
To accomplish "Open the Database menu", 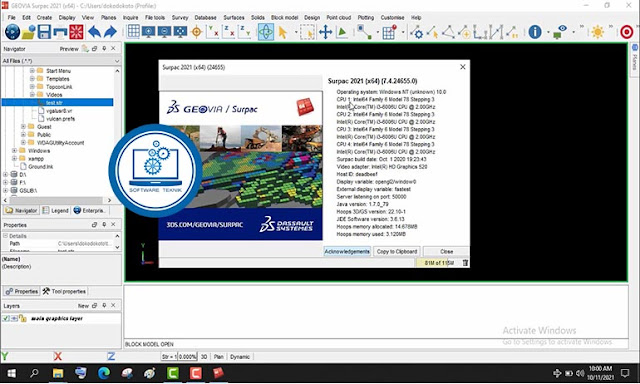I will pos(205,18).
